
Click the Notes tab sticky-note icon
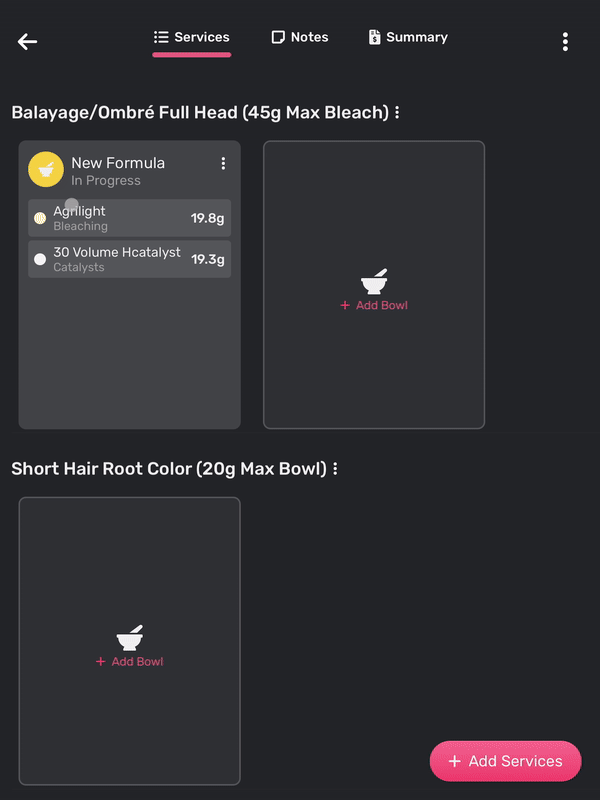[278, 37]
